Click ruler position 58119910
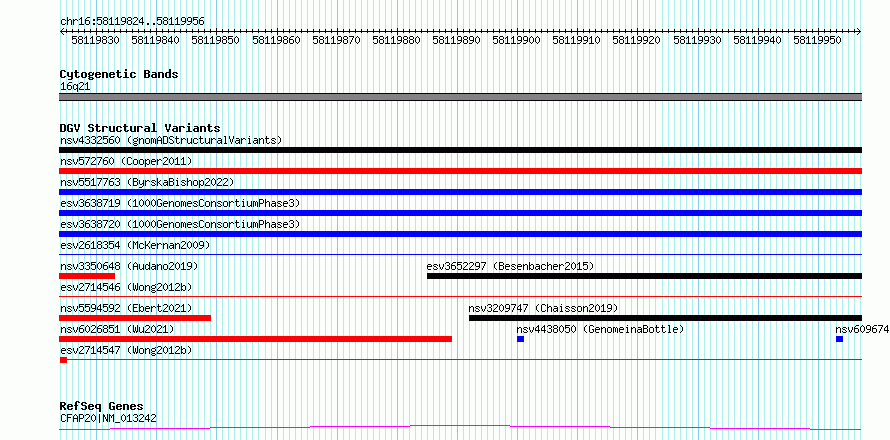 click(577, 40)
